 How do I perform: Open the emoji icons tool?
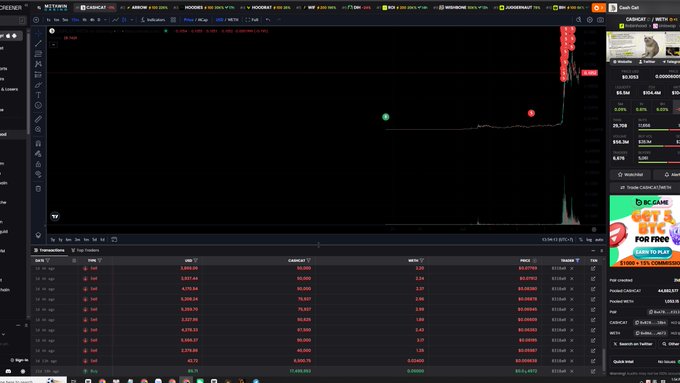click(38, 105)
